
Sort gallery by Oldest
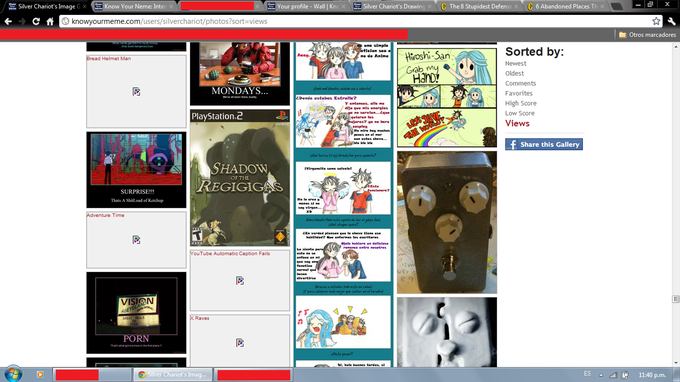(x=514, y=73)
